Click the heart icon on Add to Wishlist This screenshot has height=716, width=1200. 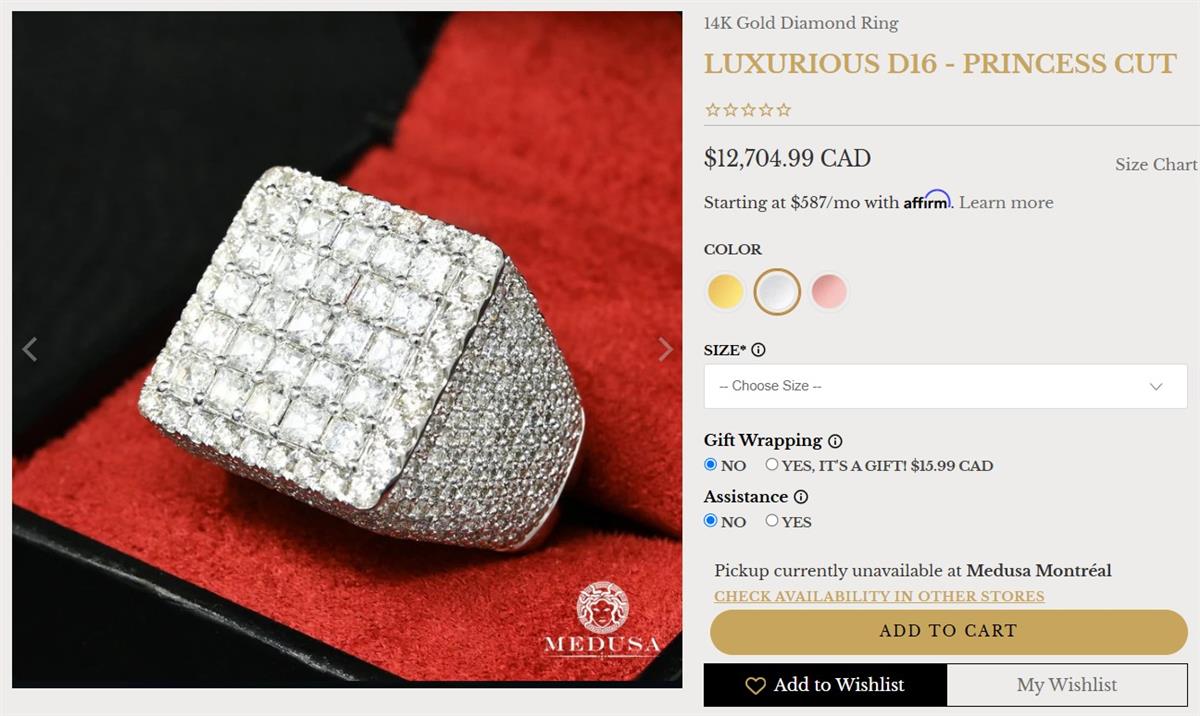[755, 686]
